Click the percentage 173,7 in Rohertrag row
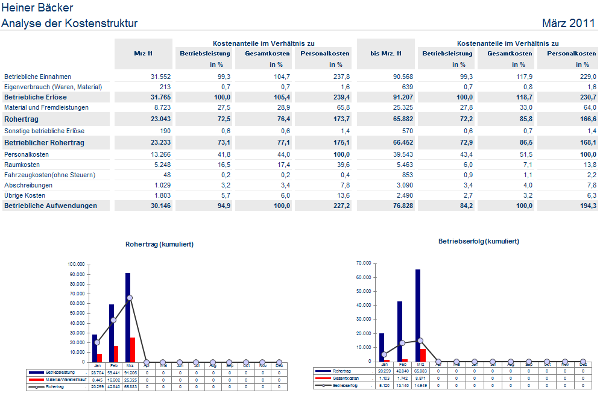The image size is (600, 393). pos(342,119)
